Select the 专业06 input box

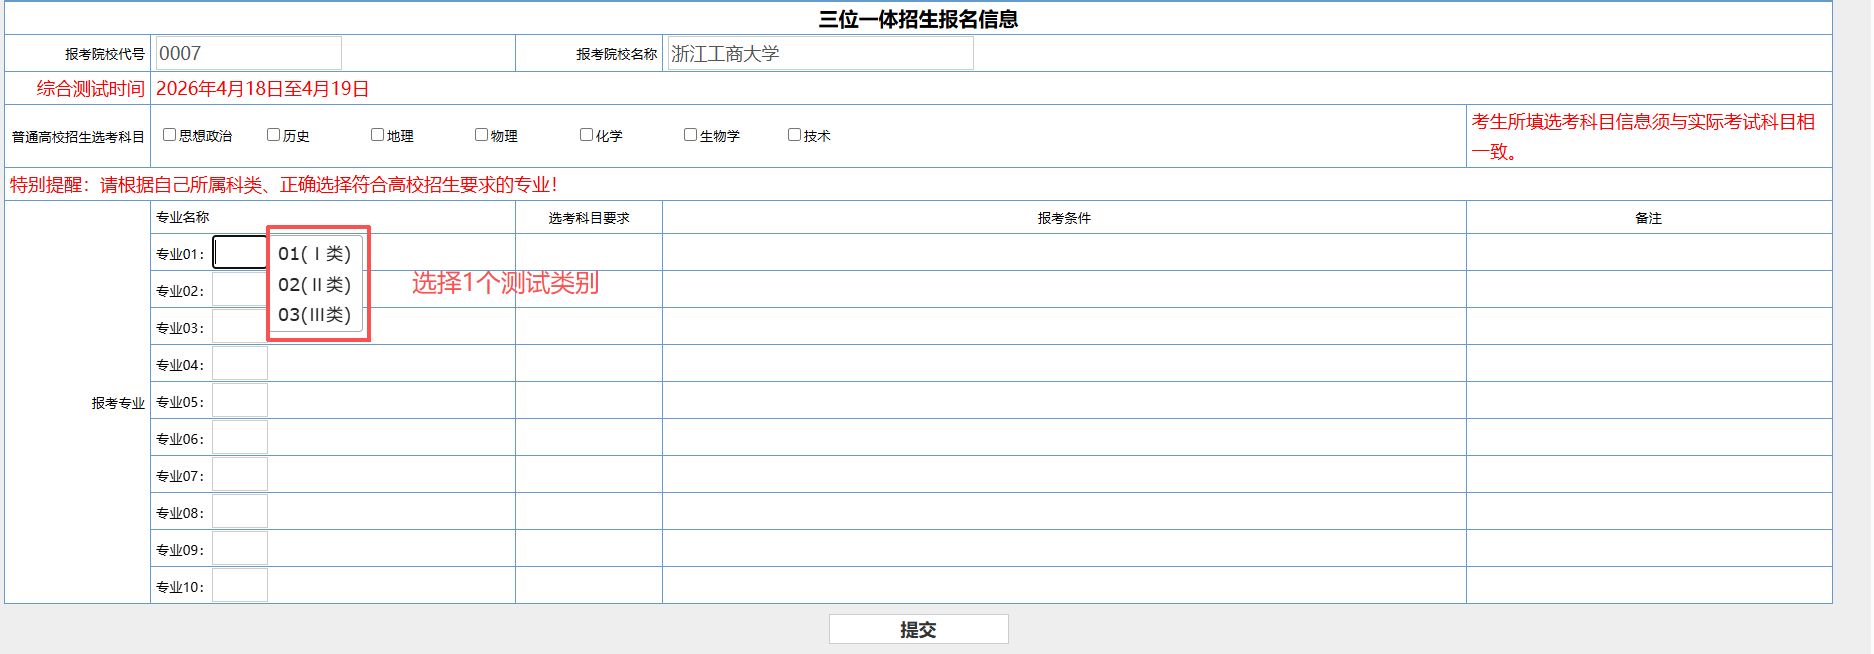coord(240,437)
